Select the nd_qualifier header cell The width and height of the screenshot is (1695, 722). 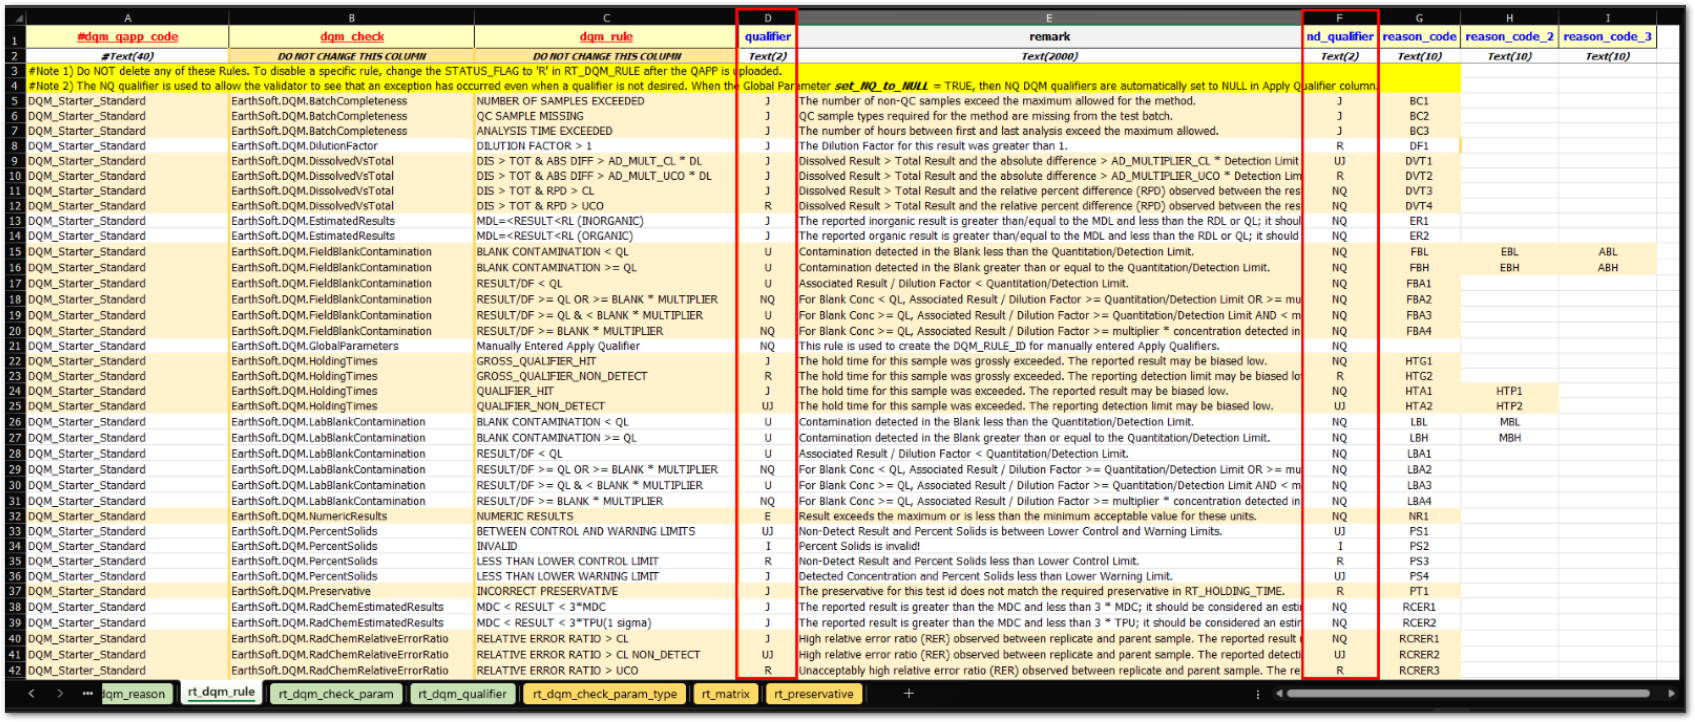1340,37
